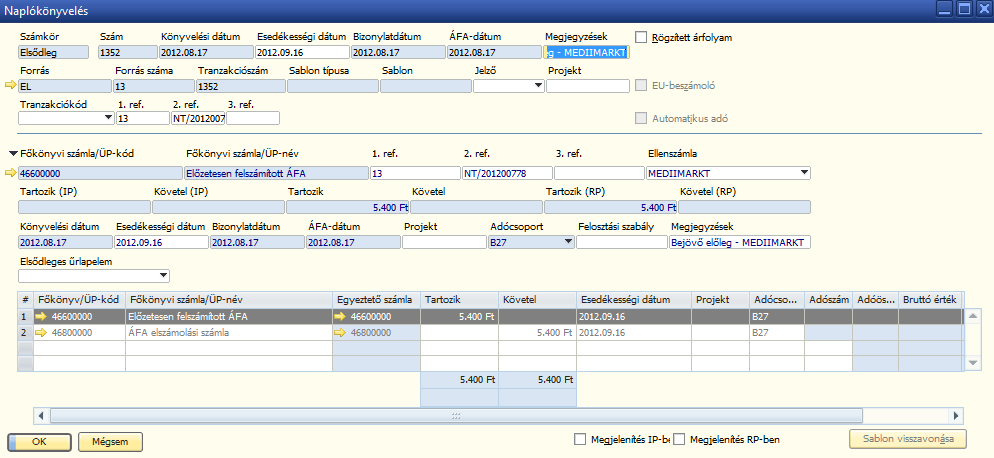This screenshot has width=994, height=458.
Task: Click the link arrow beside header account 46600000
Action: [x=11, y=173]
